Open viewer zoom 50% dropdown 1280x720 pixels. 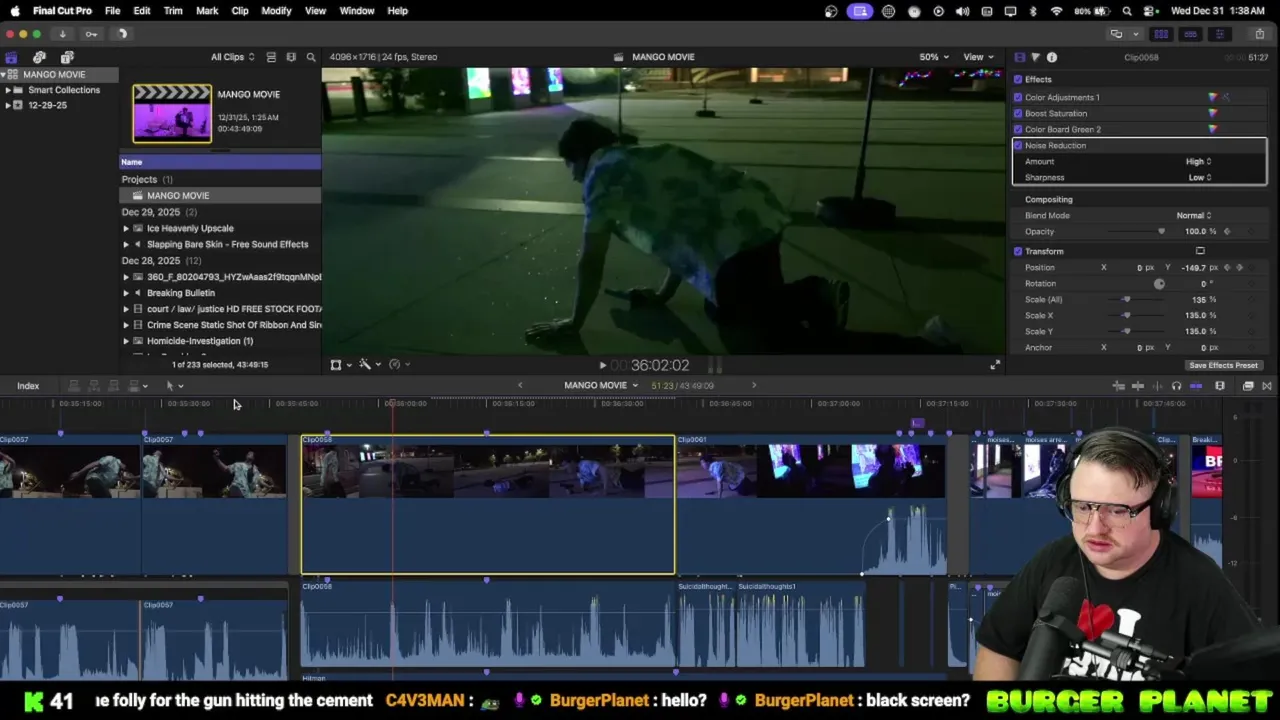935,57
